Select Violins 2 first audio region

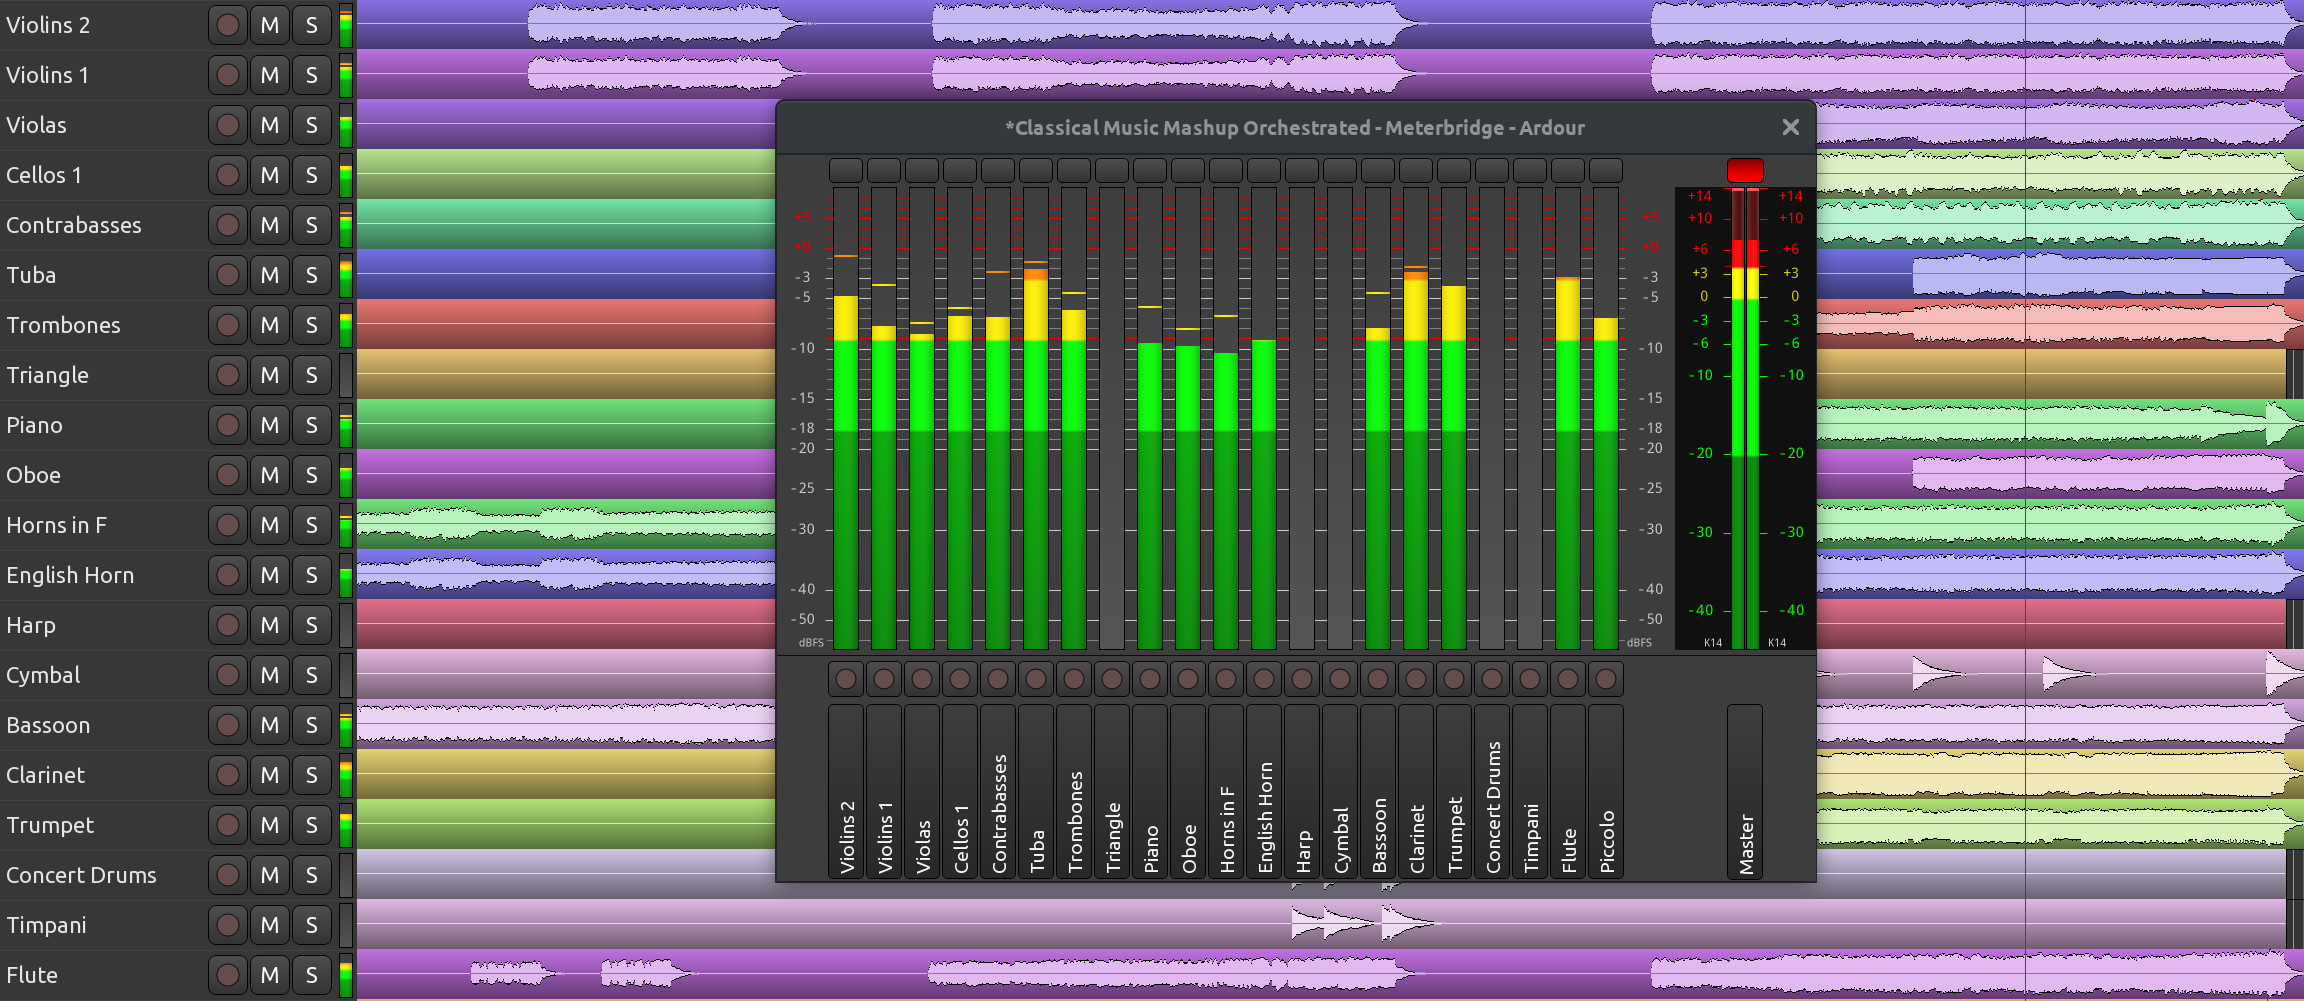pos(665,24)
